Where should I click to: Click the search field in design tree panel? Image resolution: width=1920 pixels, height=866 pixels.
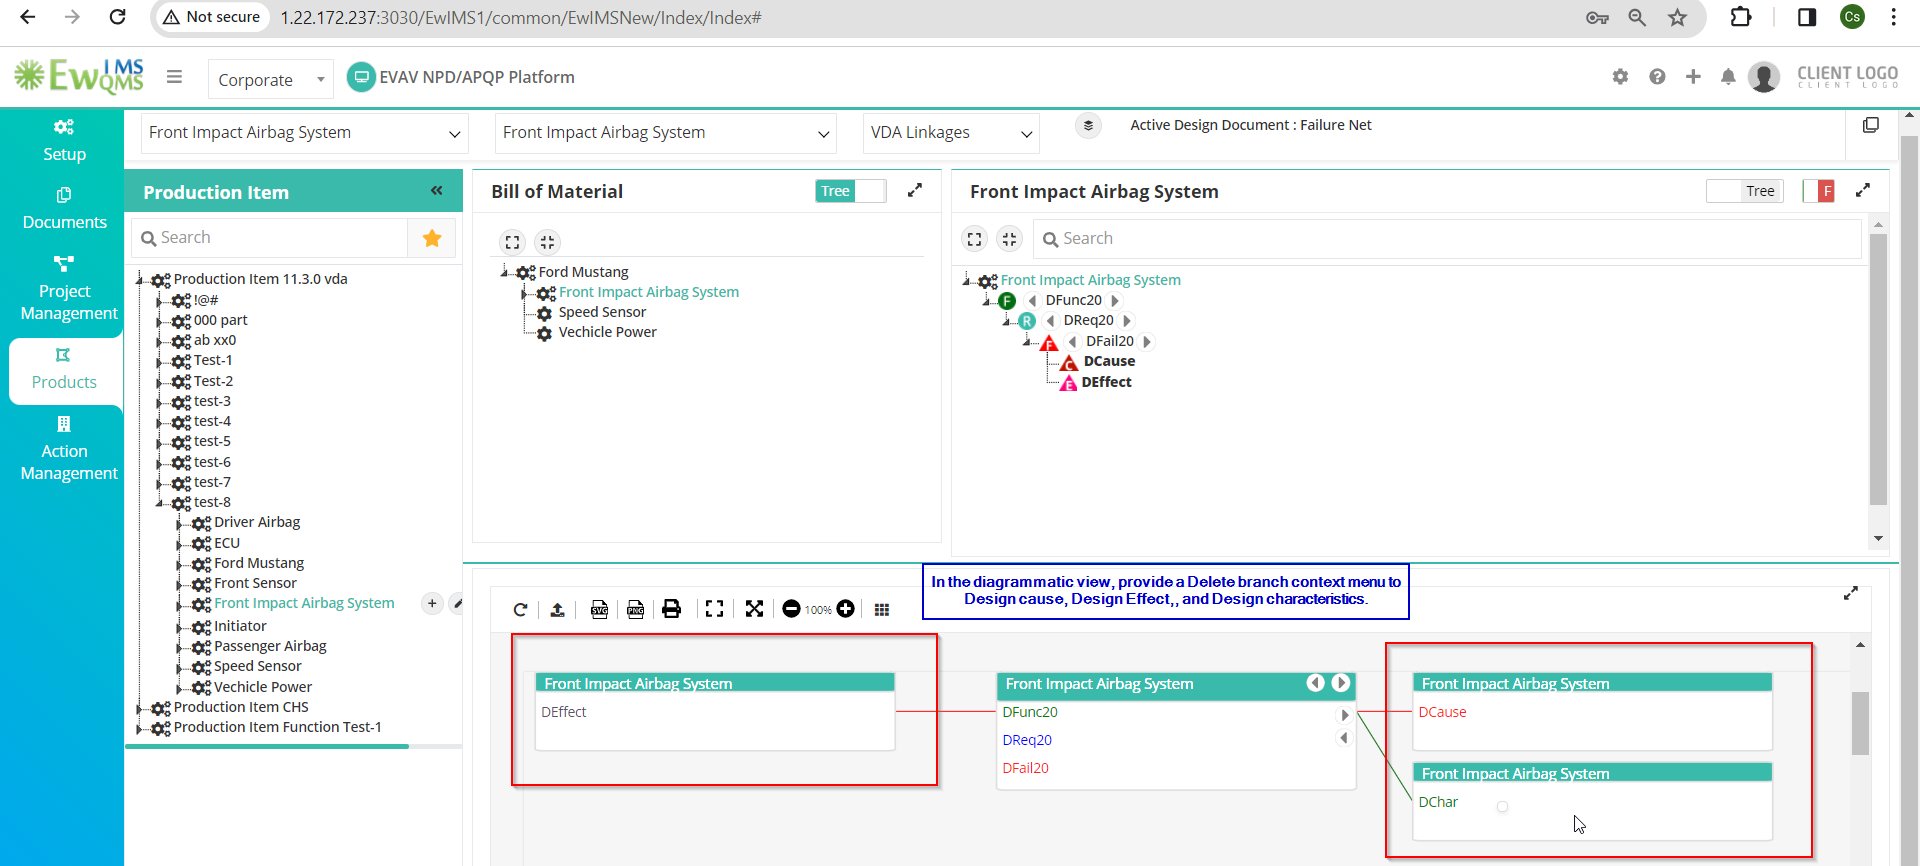pyautogui.click(x=1447, y=239)
